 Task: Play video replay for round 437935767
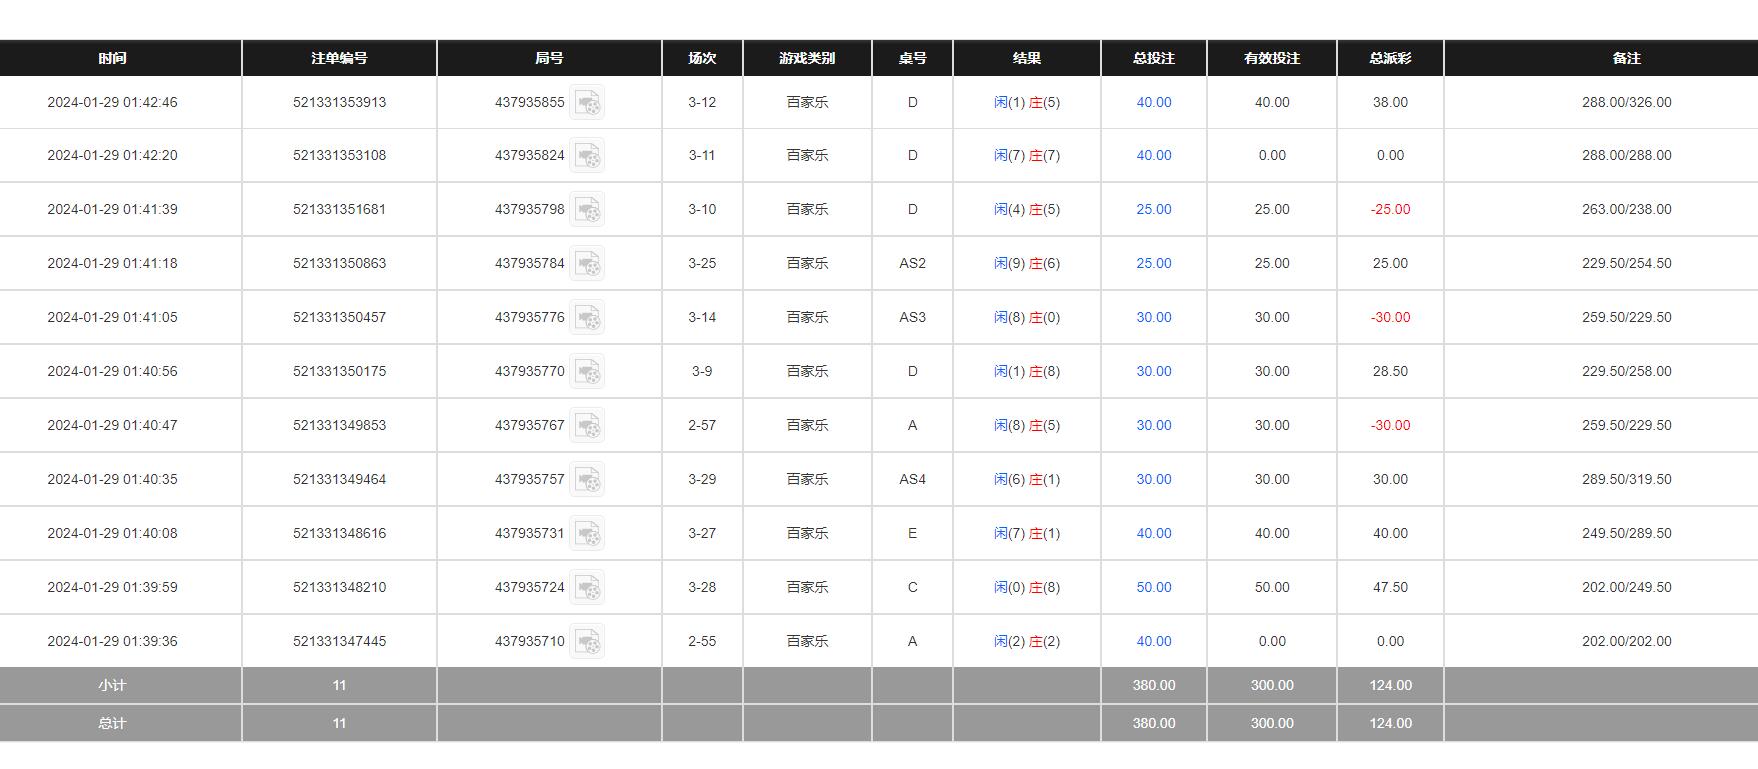point(587,426)
